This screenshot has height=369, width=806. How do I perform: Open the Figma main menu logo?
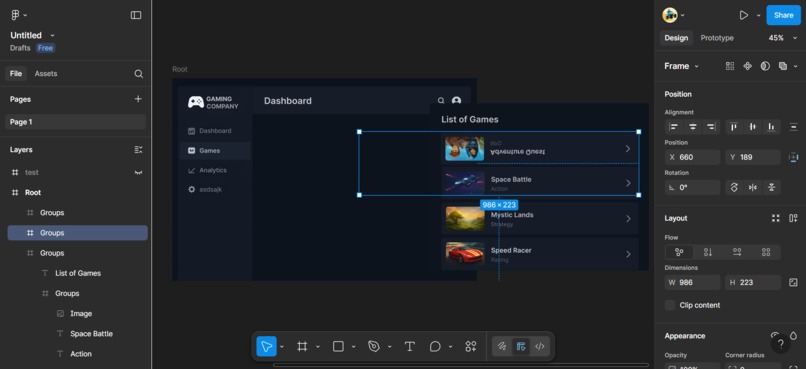click(x=15, y=15)
